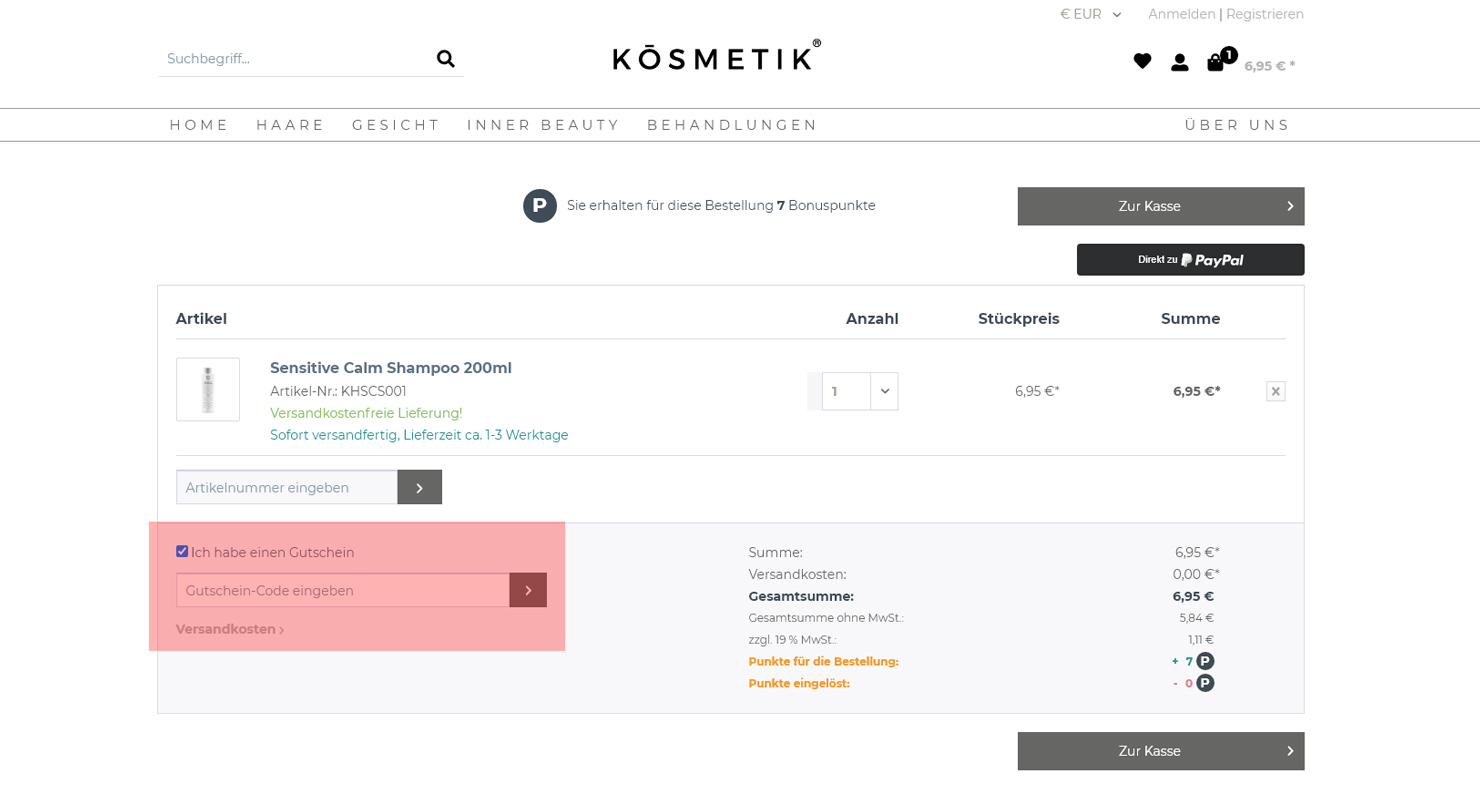
Task: Click P icon beside Punkte für die Bestellung
Action: [x=1205, y=661]
